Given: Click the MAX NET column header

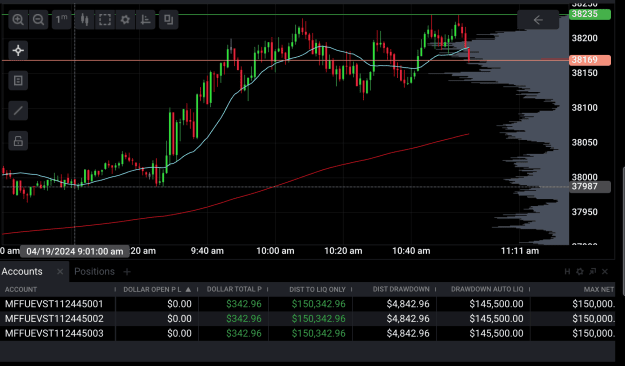Looking at the screenshot, I should (599, 289).
